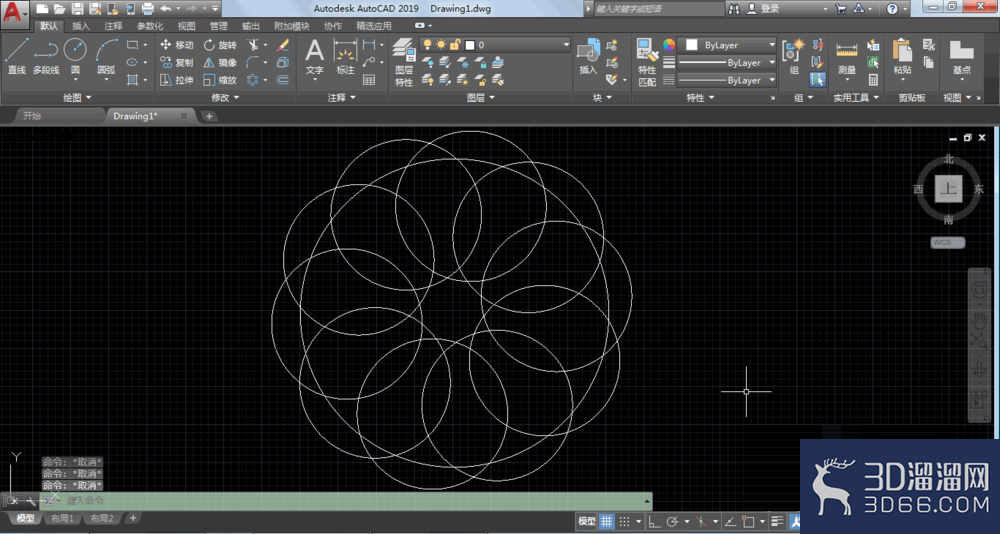This screenshot has height=534, width=1000.
Task: Click the WCS coordinate system button
Action: [x=947, y=242]
